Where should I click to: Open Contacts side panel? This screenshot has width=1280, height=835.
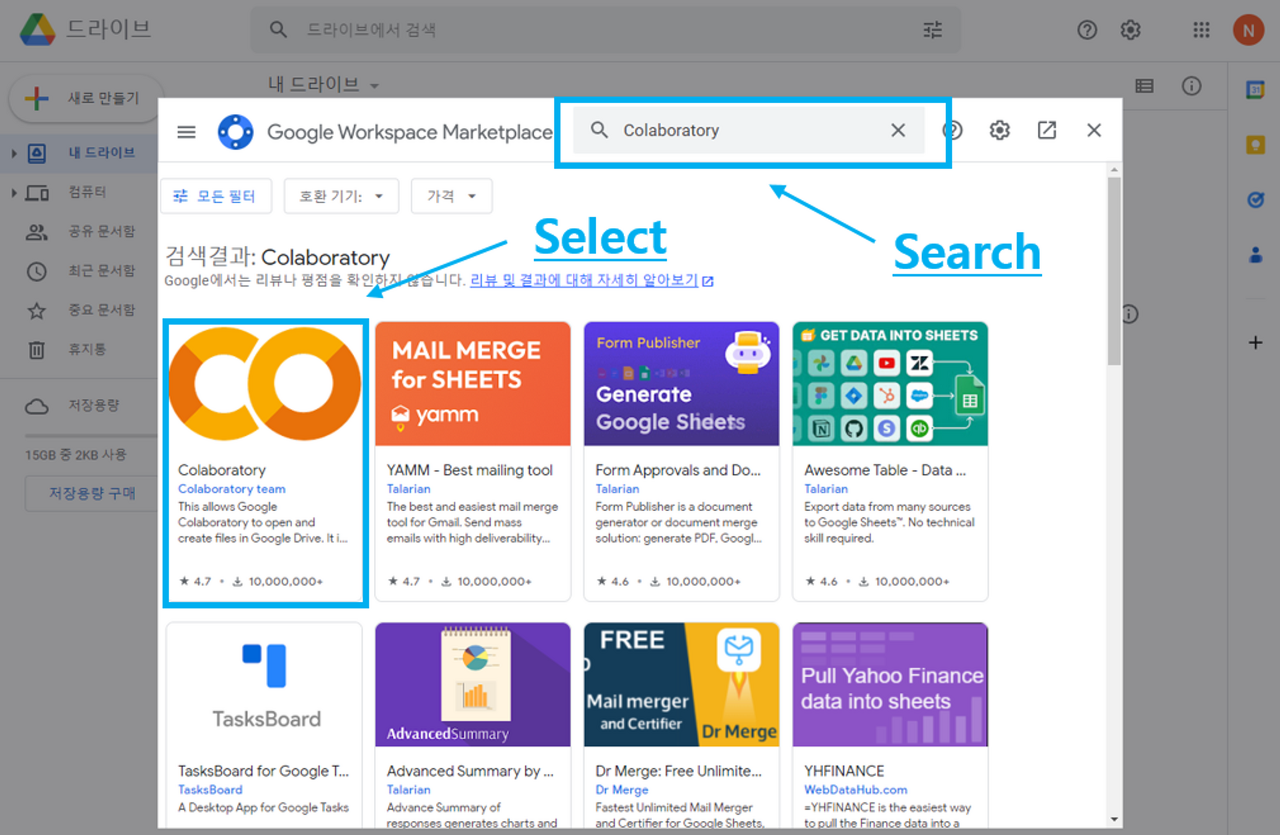1255,255
